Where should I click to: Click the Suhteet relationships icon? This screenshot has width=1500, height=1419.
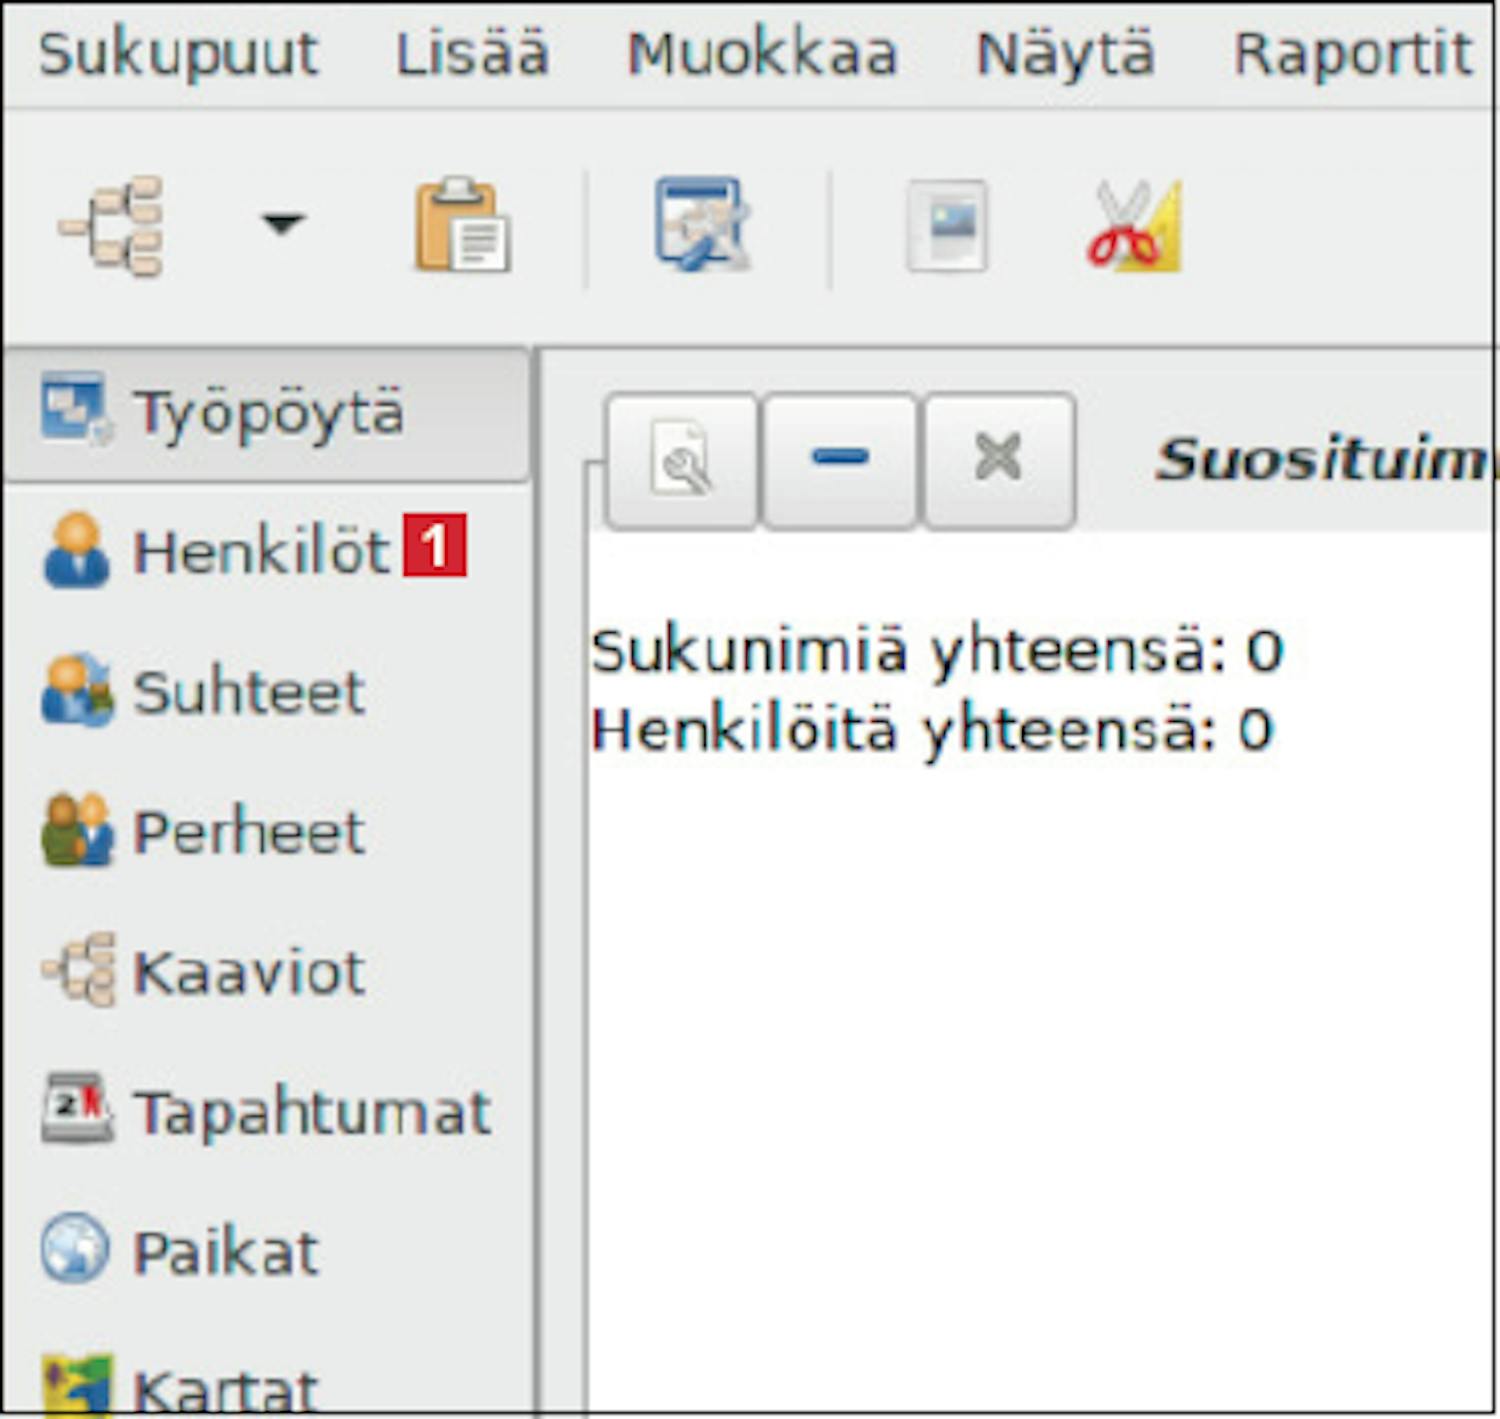pos(77,689)
